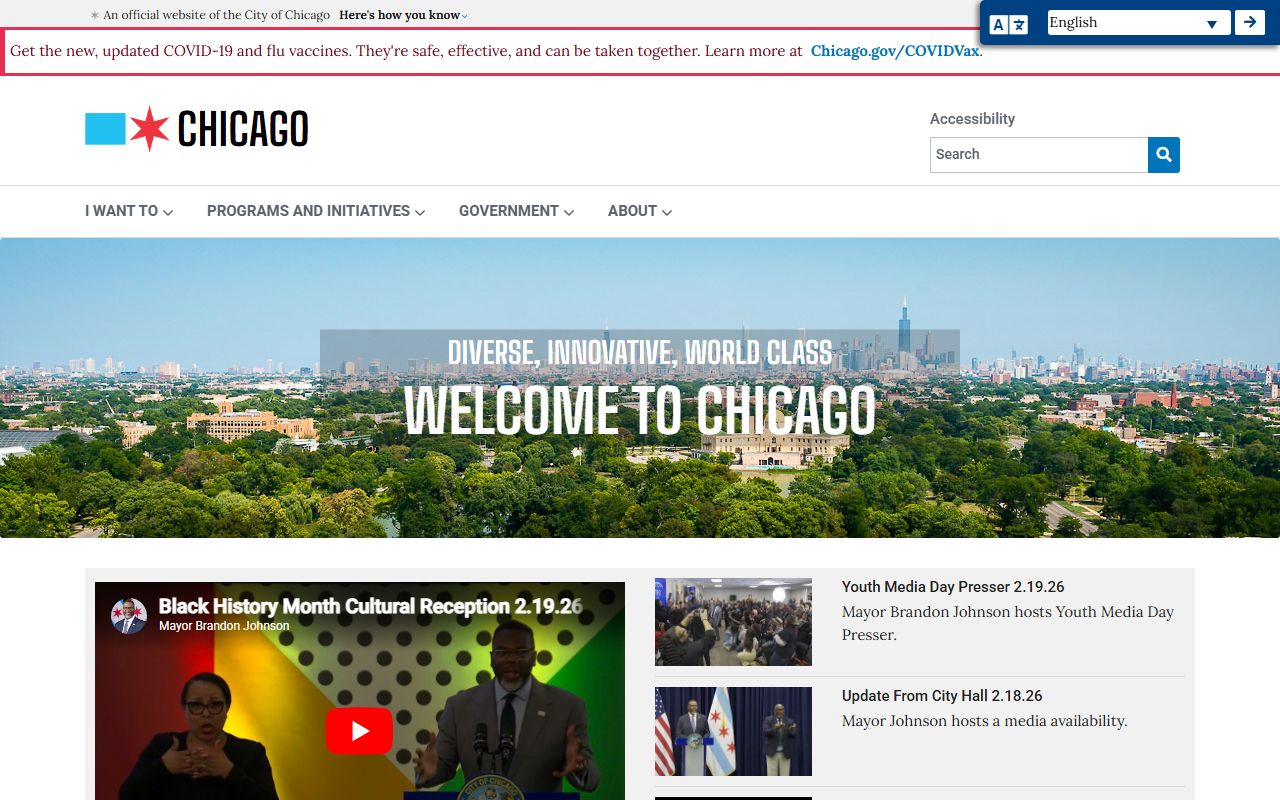
Task: Expand the I WANT TO menu
Action: (129, 211)
